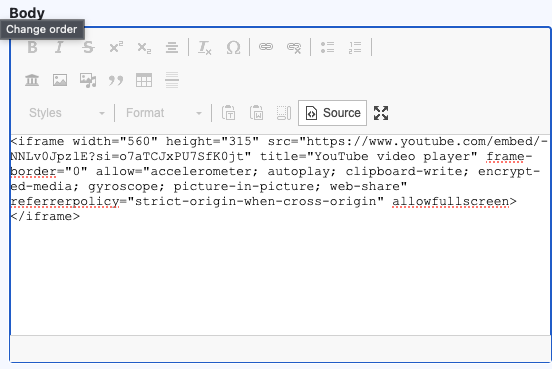Click the "referrerpolicy" attribute text
The image size is (554, 369).
(65, 201)
